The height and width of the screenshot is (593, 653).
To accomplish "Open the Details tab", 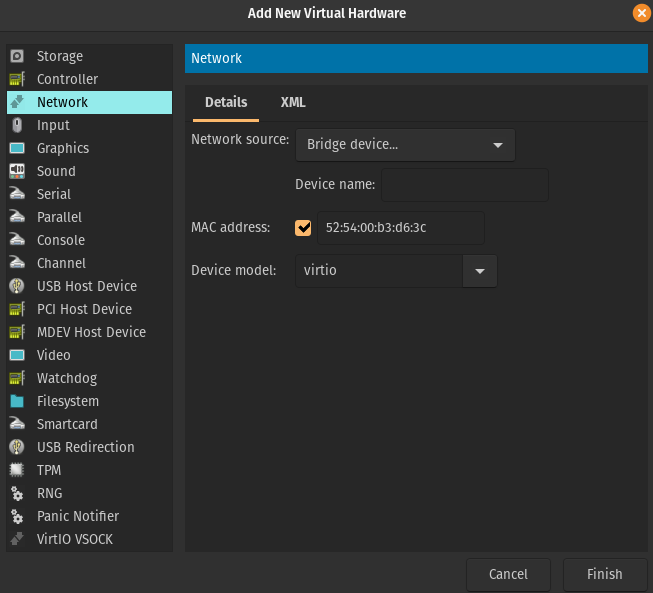I will [226, 102].
